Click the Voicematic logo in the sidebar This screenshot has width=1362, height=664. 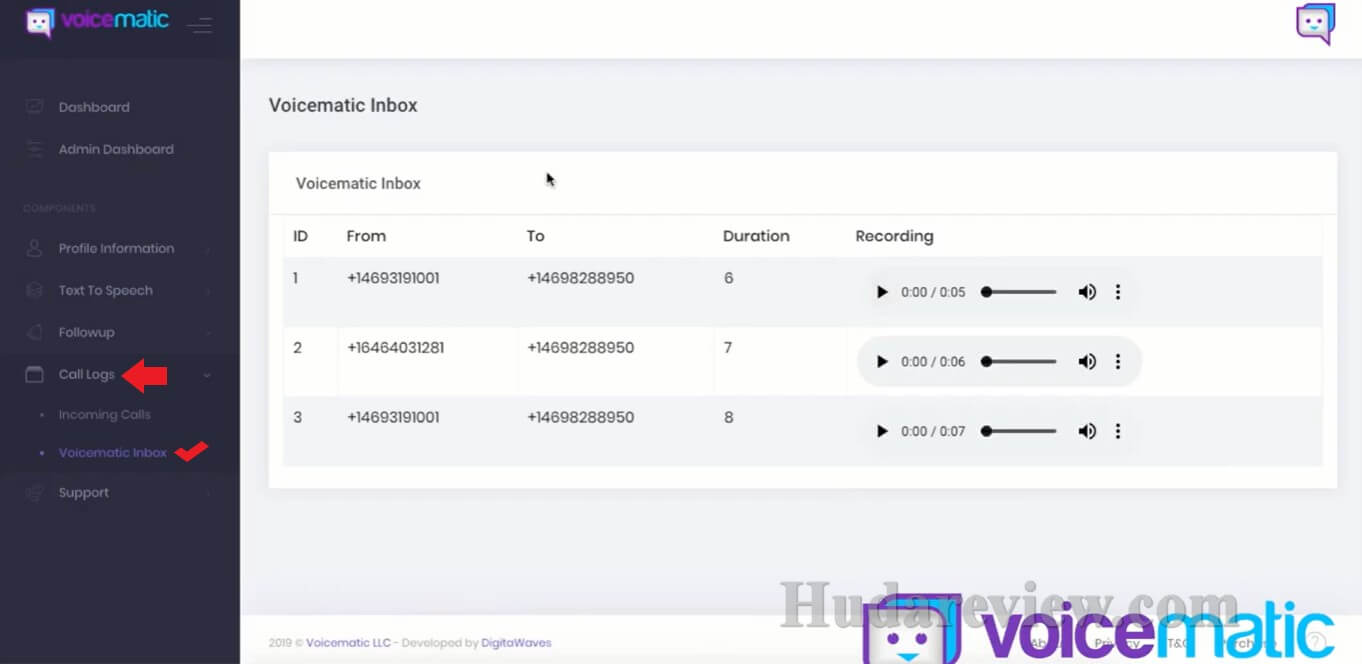click(x=97, y=21)
